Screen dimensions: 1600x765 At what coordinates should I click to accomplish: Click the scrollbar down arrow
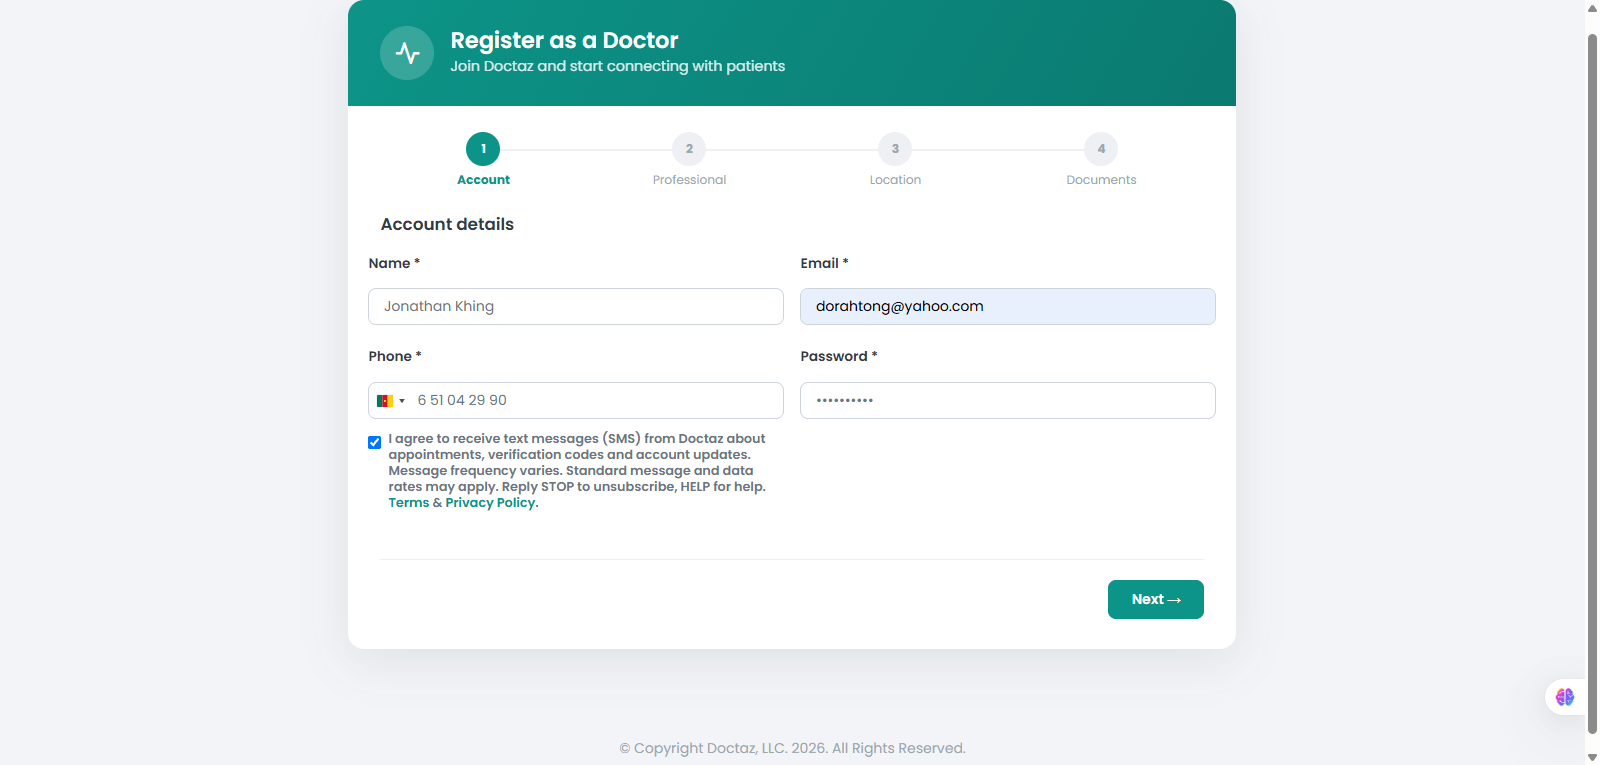[1592, 757]
